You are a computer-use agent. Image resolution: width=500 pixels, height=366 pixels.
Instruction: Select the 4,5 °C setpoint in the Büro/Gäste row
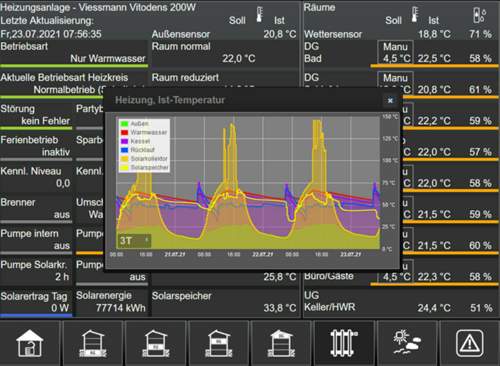coord(396,277)
